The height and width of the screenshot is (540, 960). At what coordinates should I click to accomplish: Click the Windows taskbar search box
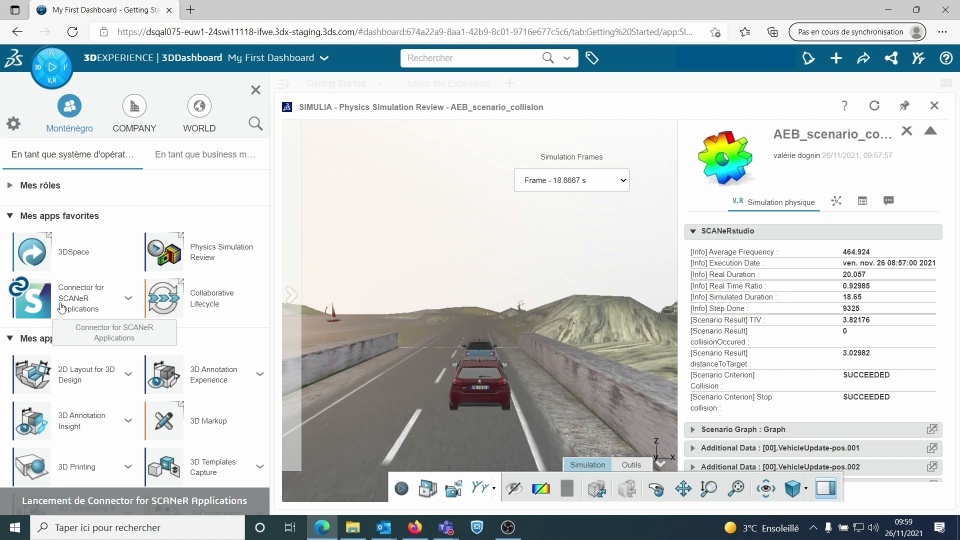coord(138,527)
